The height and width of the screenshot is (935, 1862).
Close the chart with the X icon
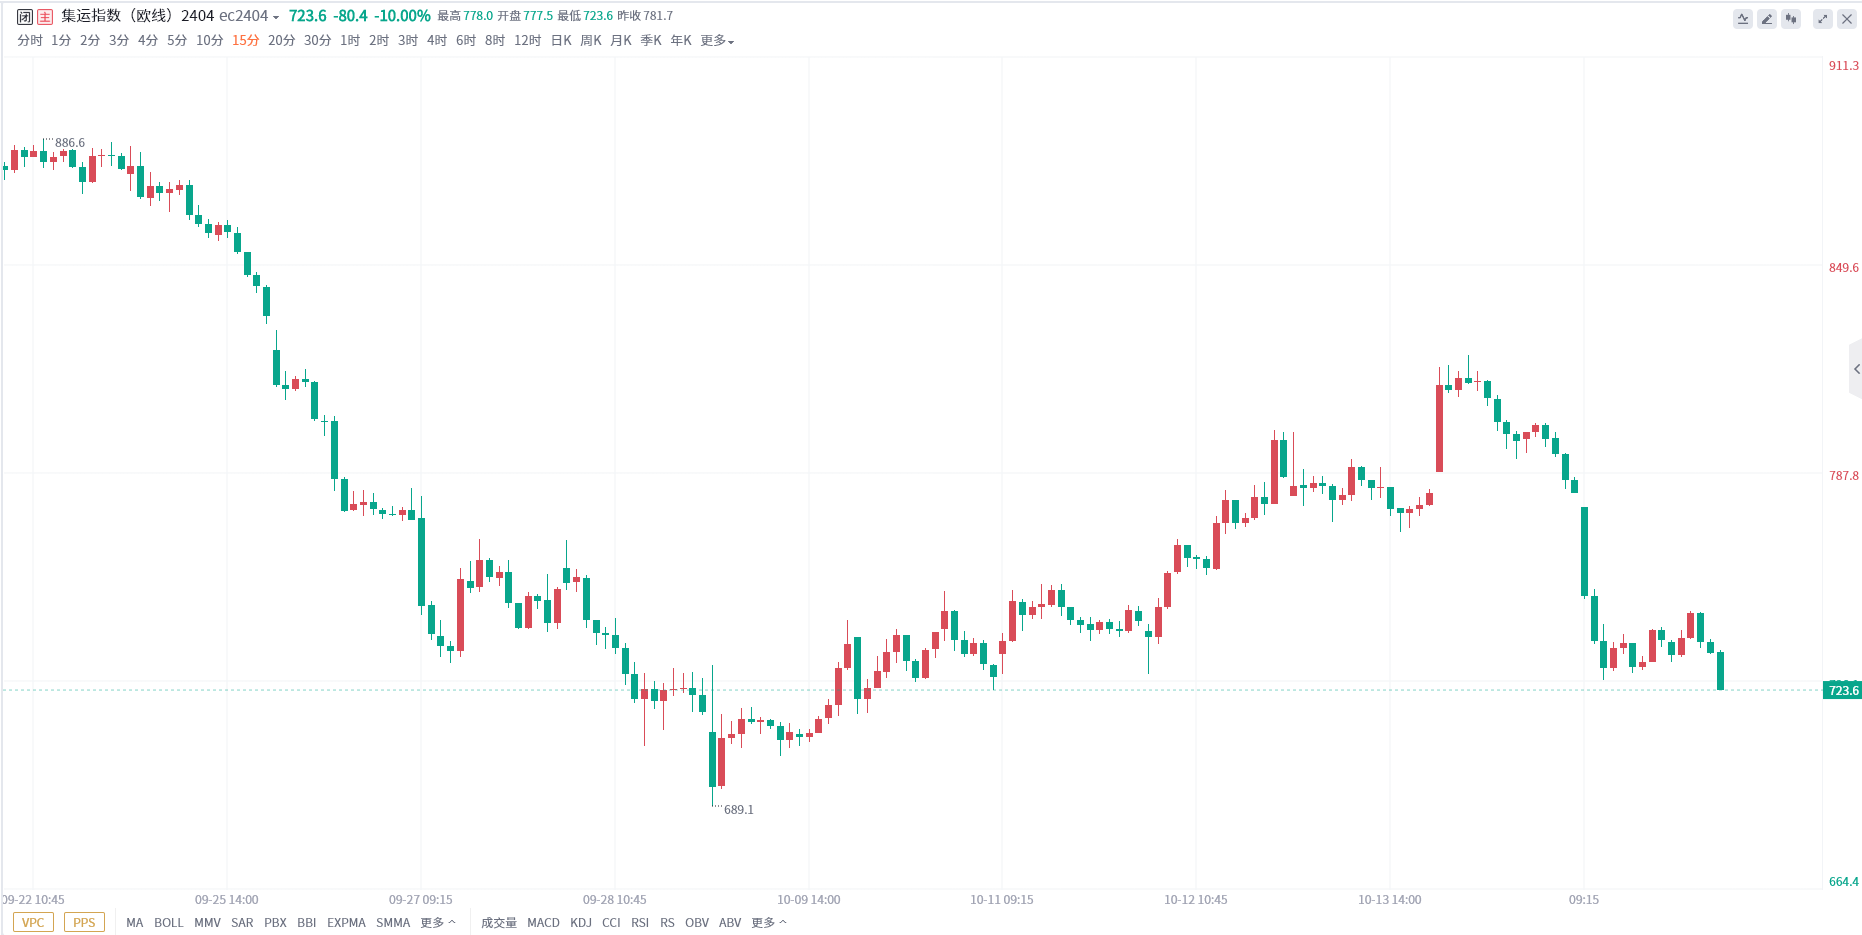[1847, 18]
